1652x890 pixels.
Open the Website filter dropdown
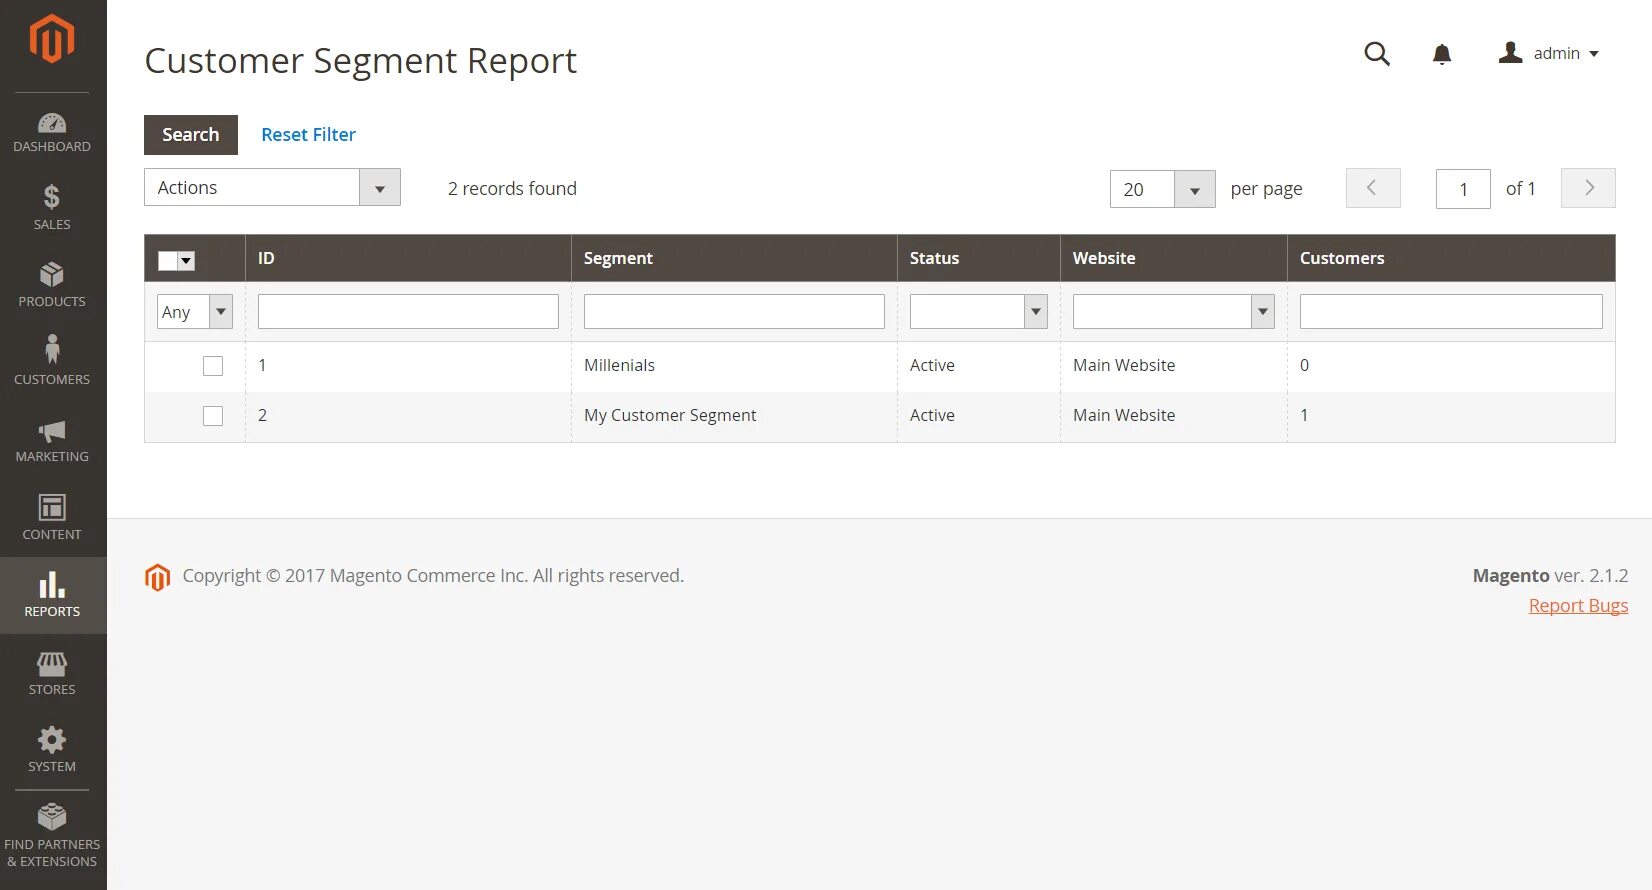pyautogui.click(x=1173, y=312)
